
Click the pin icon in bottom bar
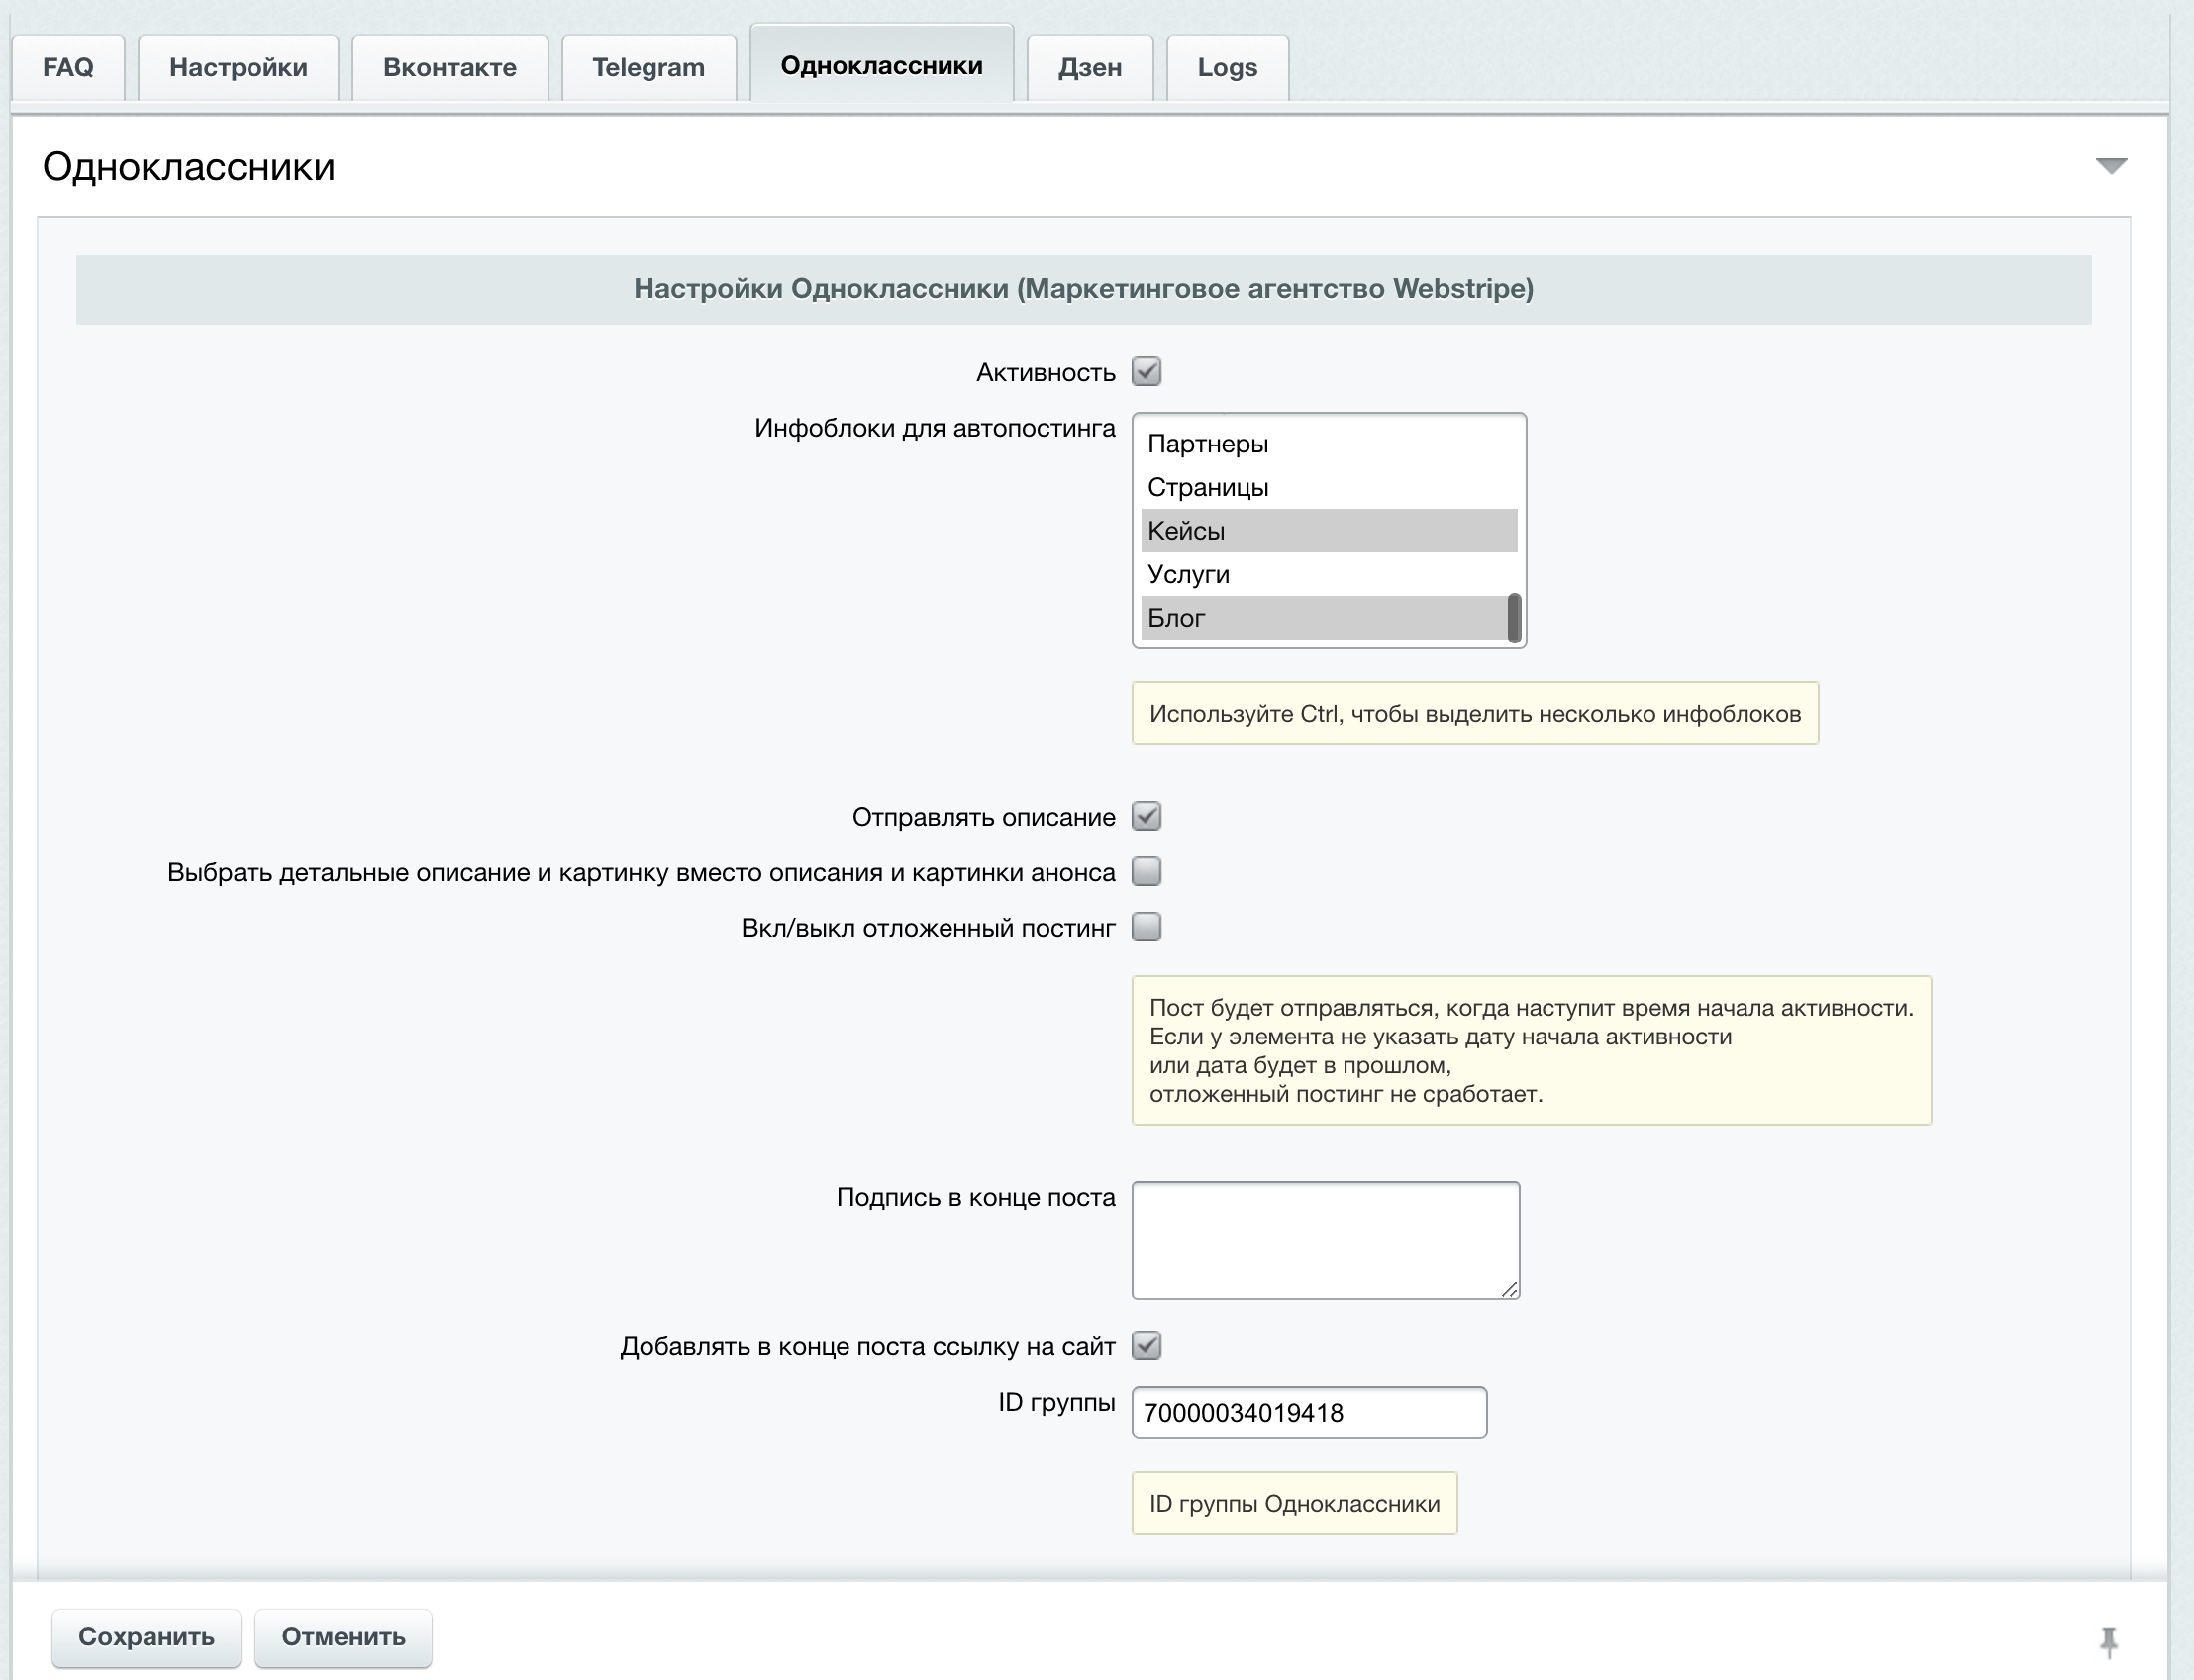[x=2108, y=1640]
